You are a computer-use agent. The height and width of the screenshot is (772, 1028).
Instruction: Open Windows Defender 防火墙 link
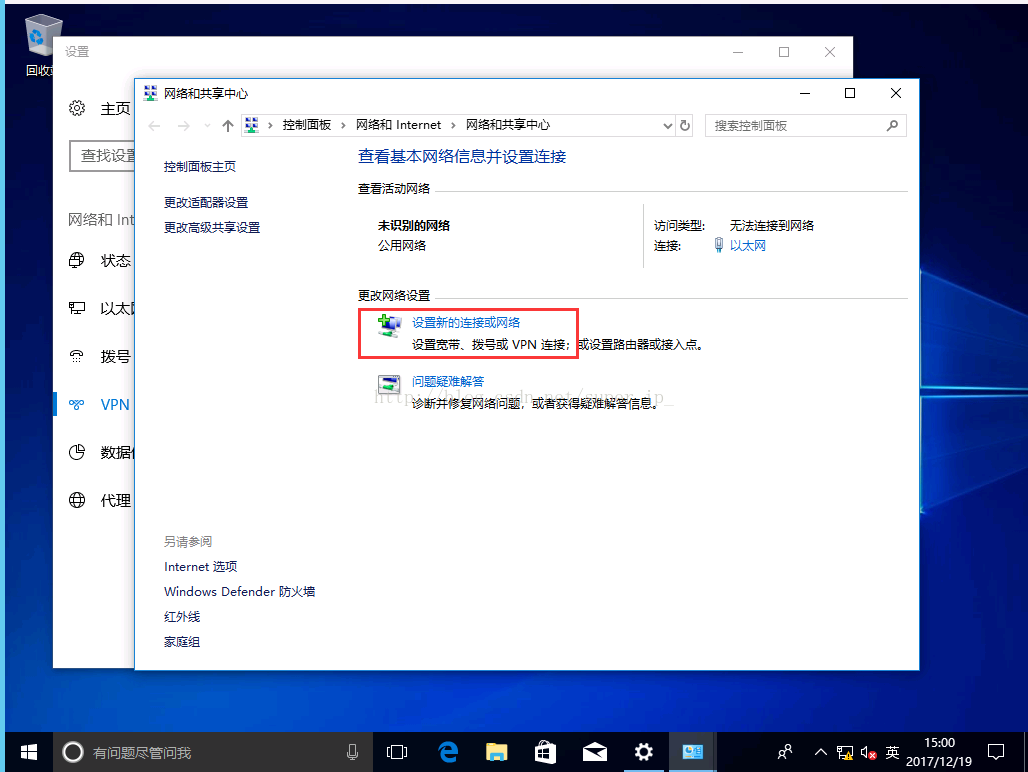(x=239, y=592)
